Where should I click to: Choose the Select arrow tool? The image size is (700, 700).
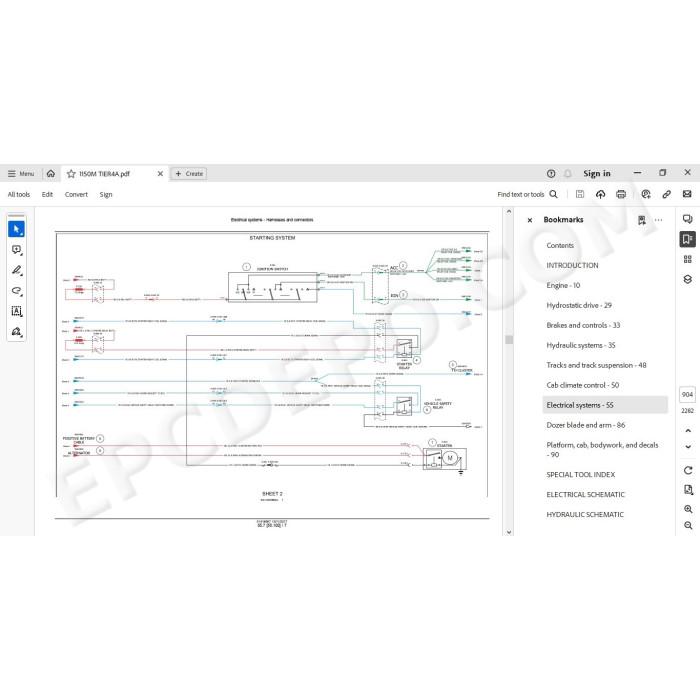point(17,229)
